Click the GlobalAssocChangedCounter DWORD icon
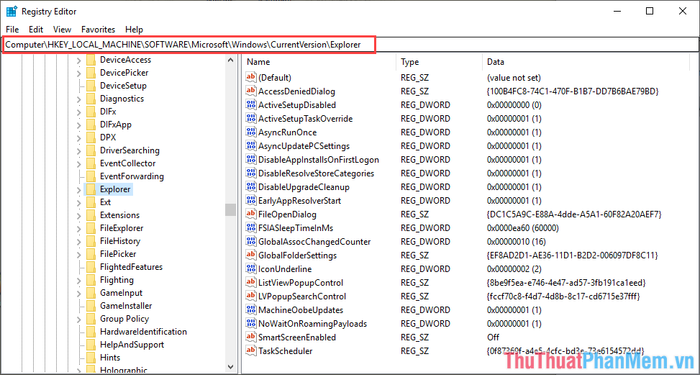Image resolution: width=700 pixels, height=375 pixels. [251, 242]
